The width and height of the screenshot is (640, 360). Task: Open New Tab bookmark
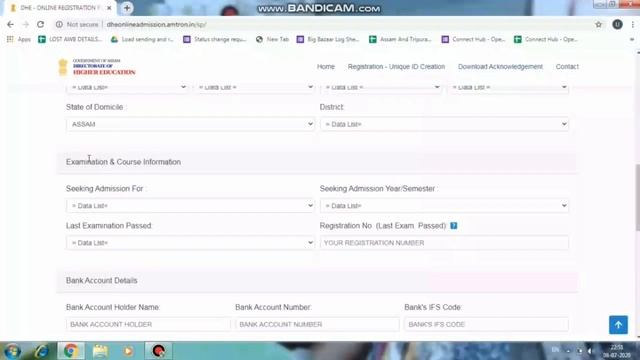(272, 39)
